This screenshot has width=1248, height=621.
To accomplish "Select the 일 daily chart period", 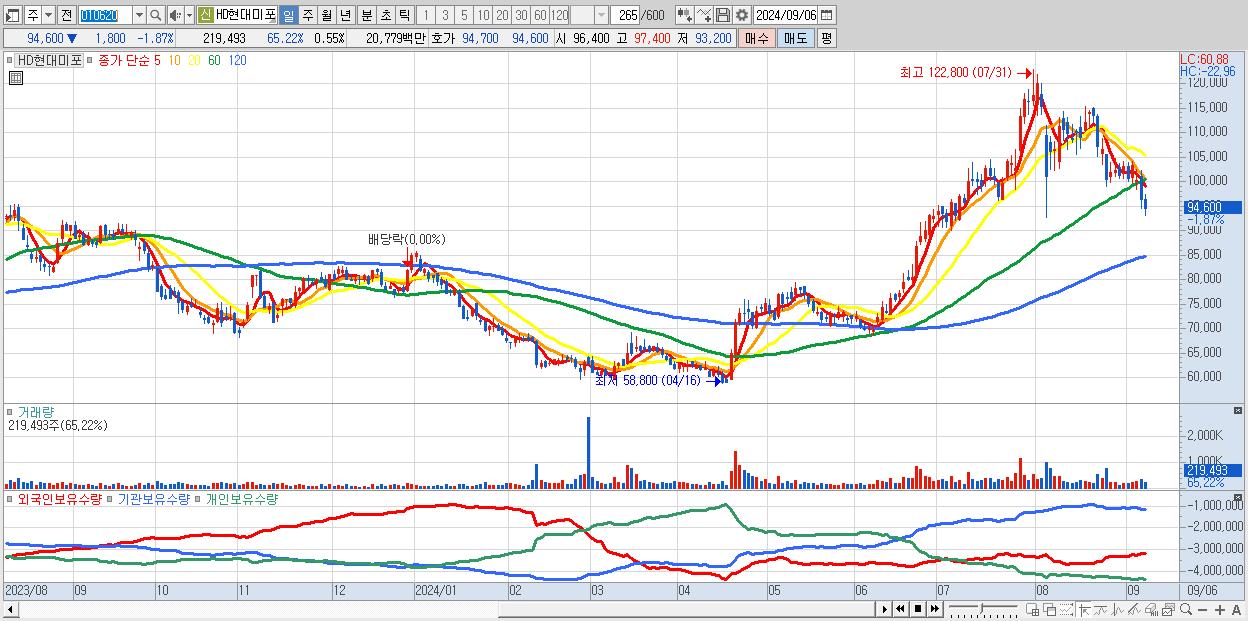I will (288, 15).
